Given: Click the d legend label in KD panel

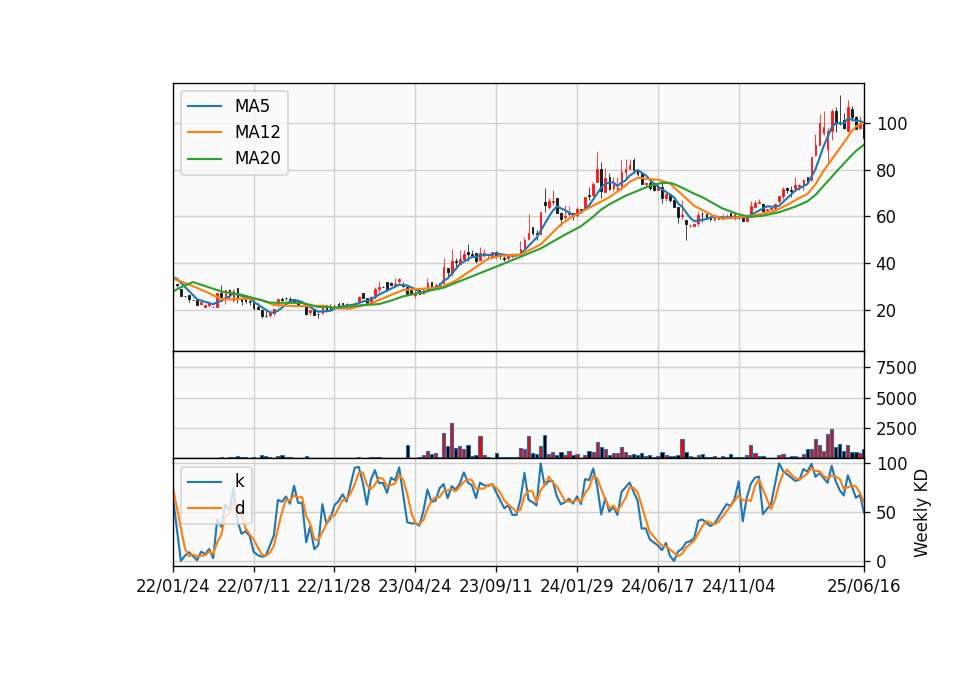Looking at the screenshot, I should 240,508.
